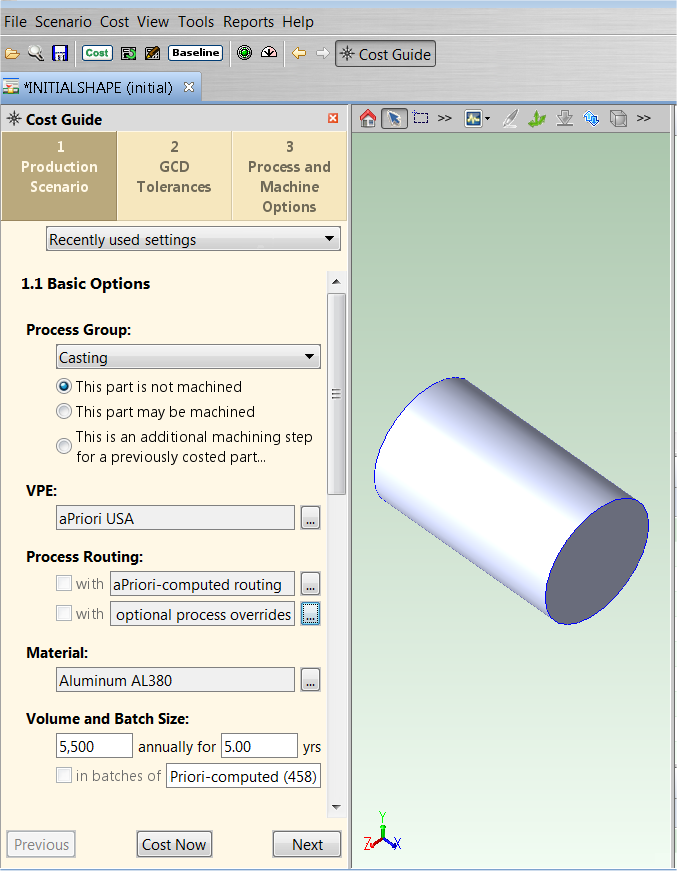Click the home view icon in viewer

pyautogui.click(x=368, y=119)
